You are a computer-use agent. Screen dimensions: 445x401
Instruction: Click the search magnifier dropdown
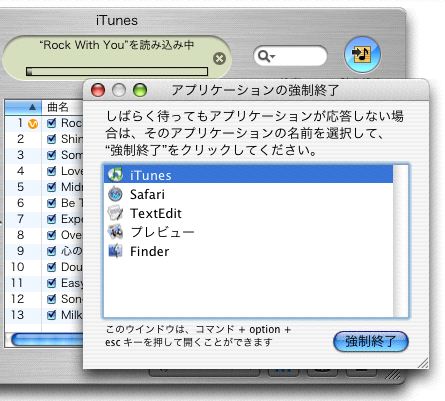(x=266, y=56)
